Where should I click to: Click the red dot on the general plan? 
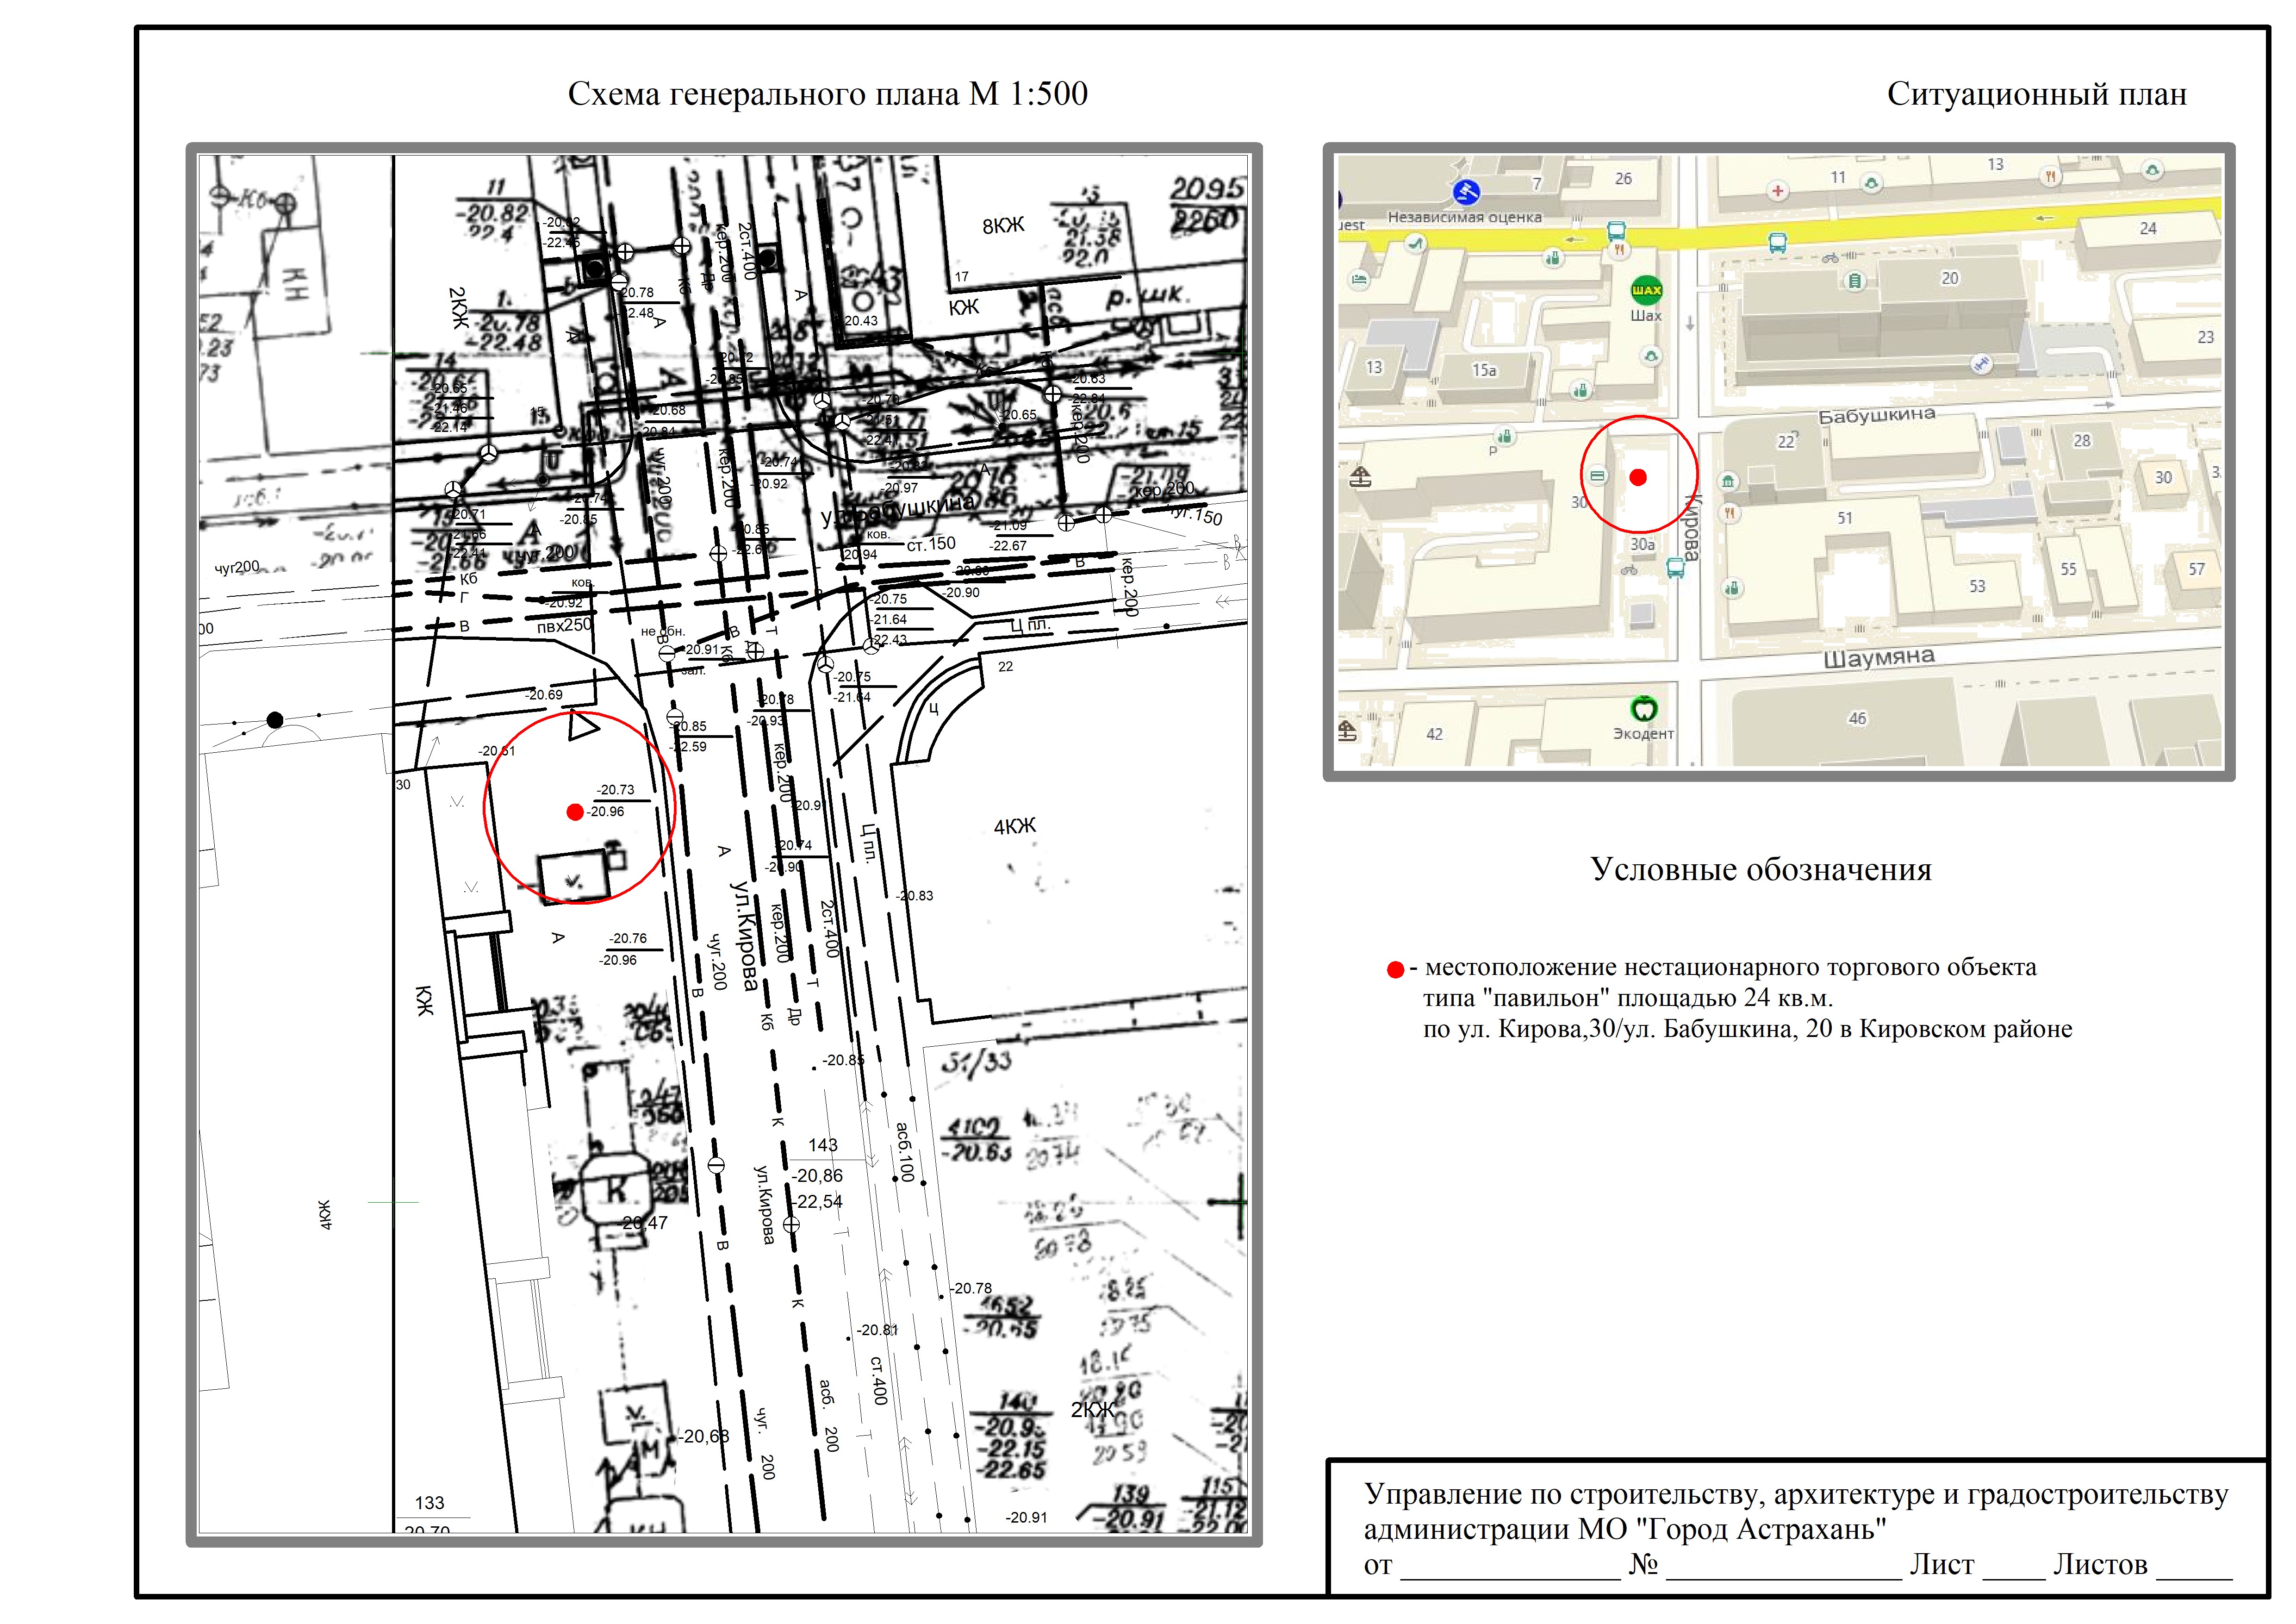click(x=574, y=812)
